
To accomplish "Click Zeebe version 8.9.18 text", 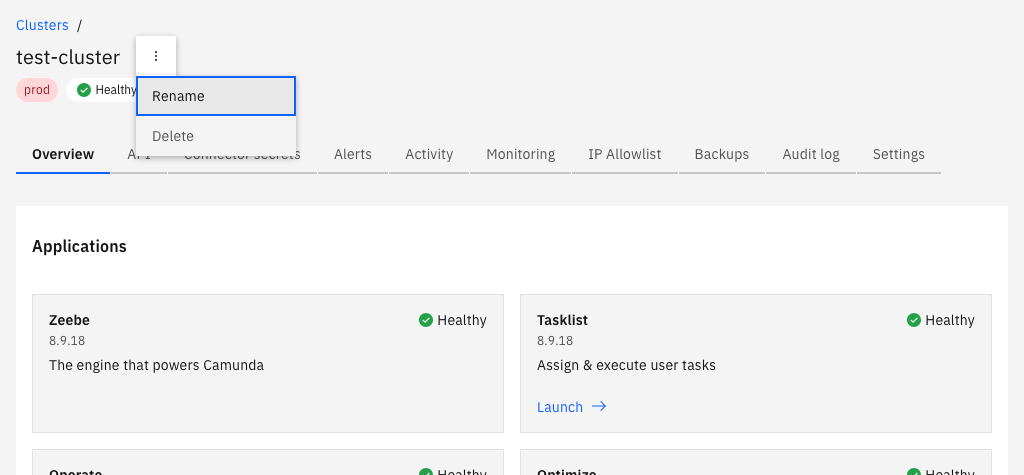I will coord(67,341).
